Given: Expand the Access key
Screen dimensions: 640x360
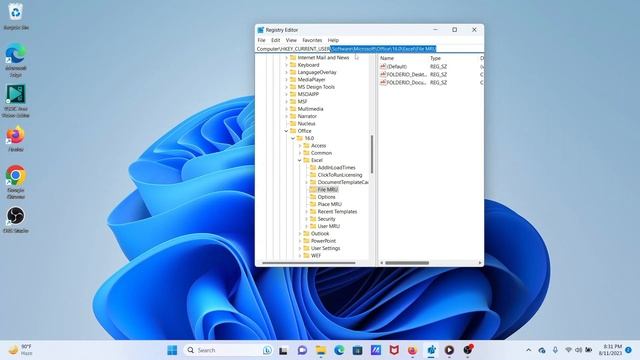Looking at the screenshot, I should (300, 146).
